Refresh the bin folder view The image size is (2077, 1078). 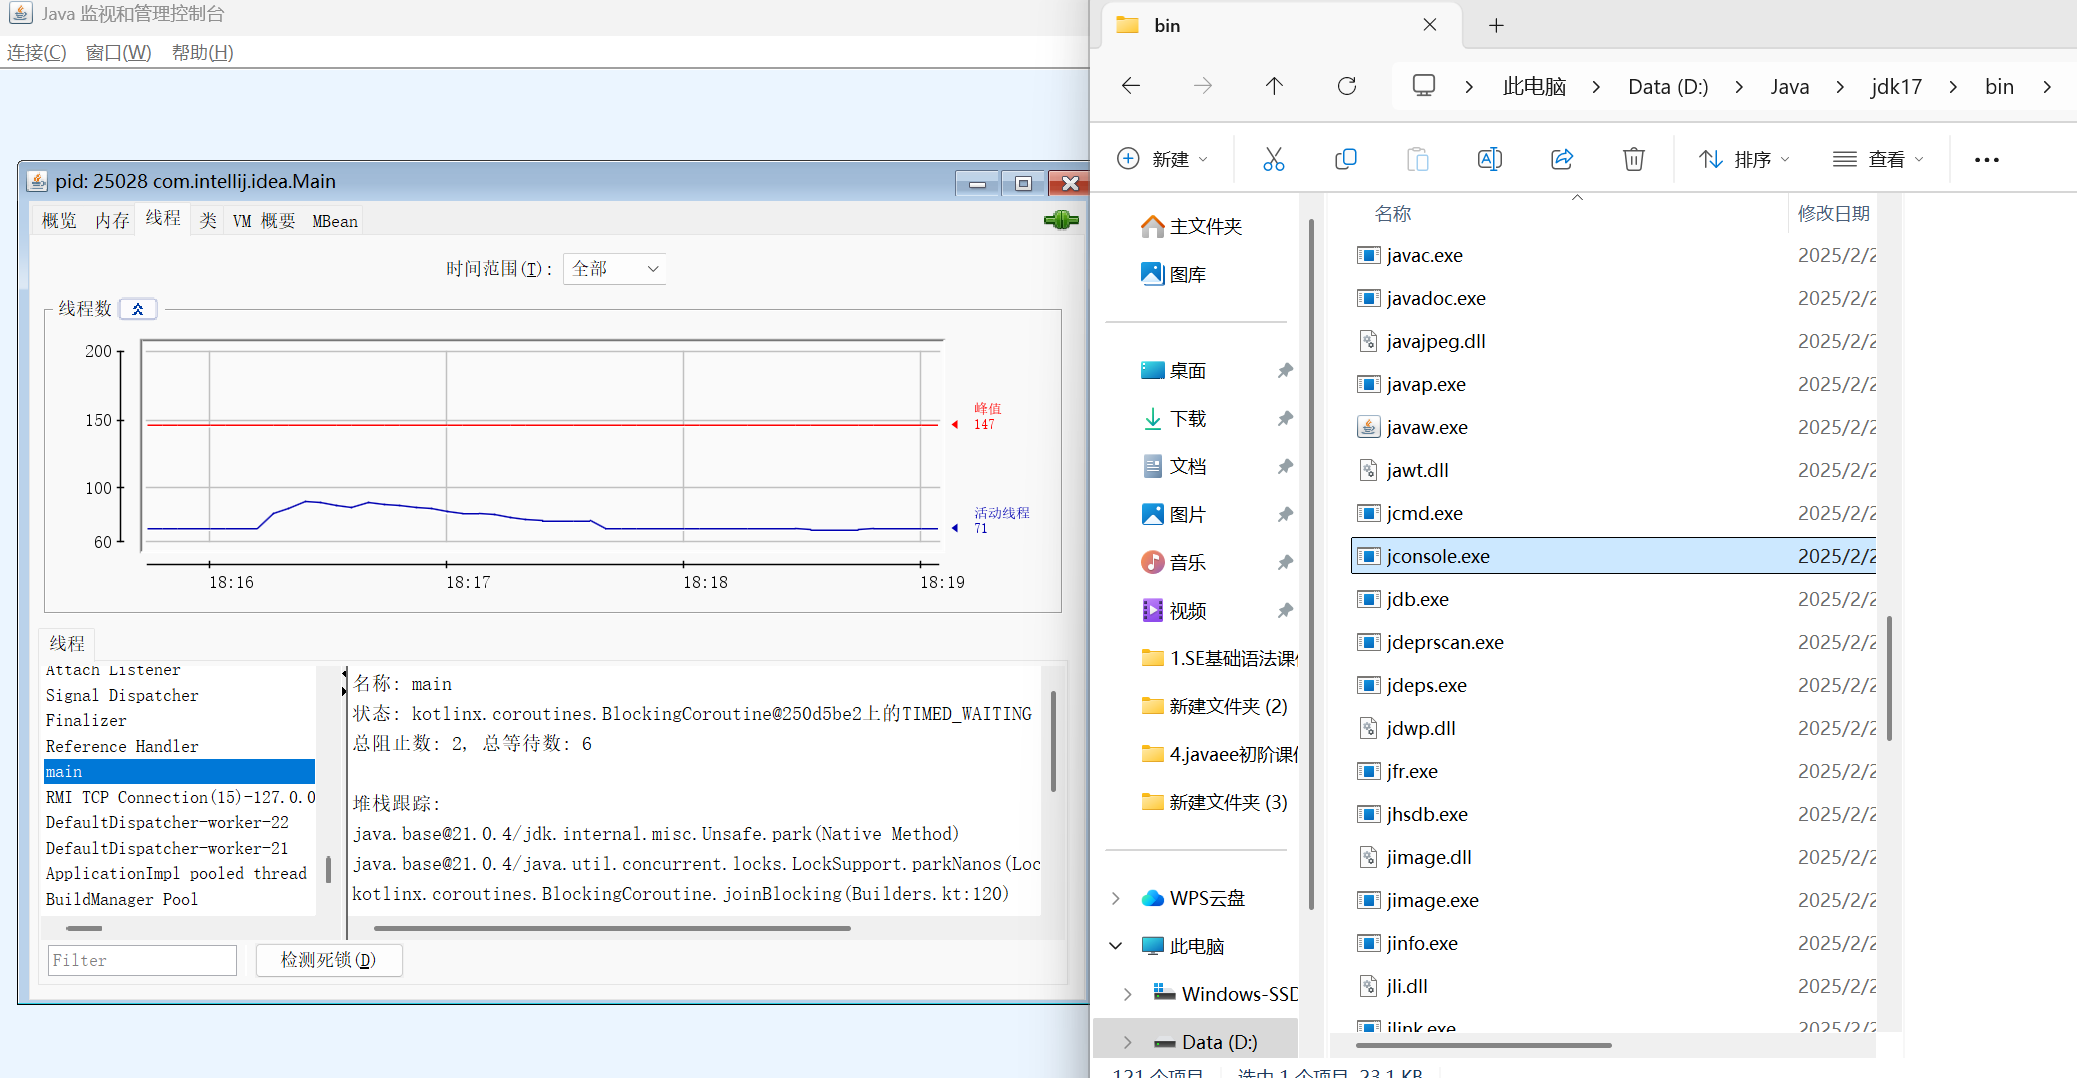click(x=1347, y=86)
